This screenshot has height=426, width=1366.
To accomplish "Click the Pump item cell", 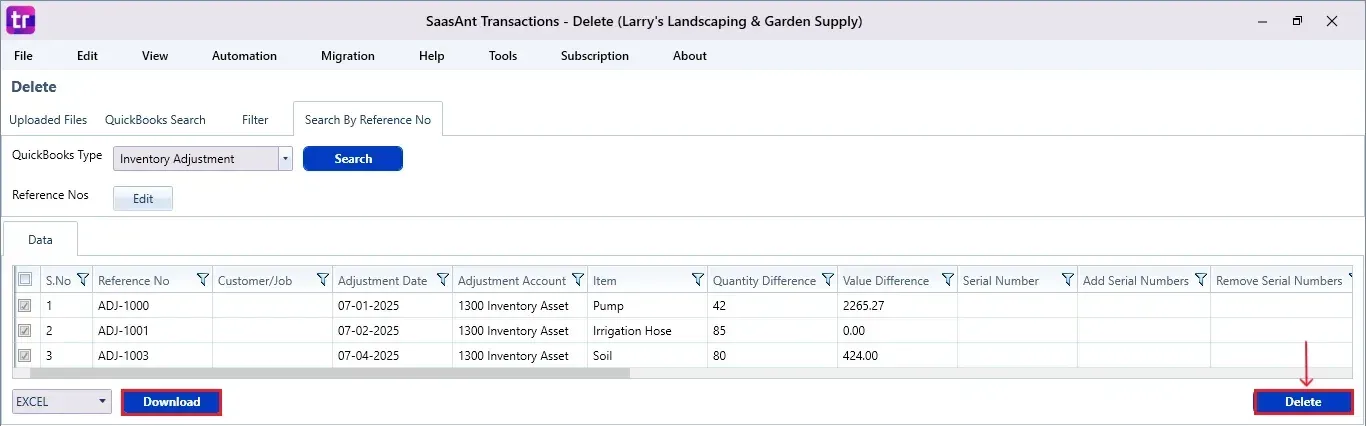I will [x=647, y=306].
